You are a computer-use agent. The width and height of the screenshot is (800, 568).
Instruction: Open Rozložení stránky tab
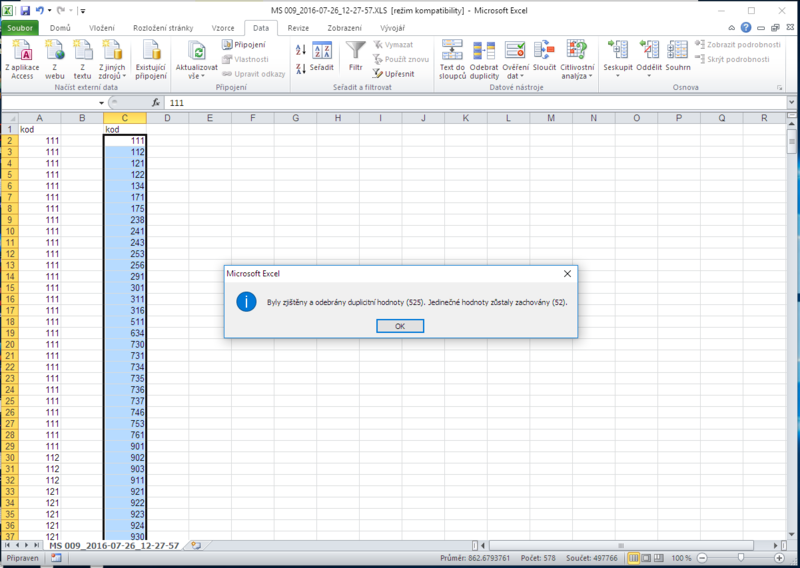(x=163, y=28)
